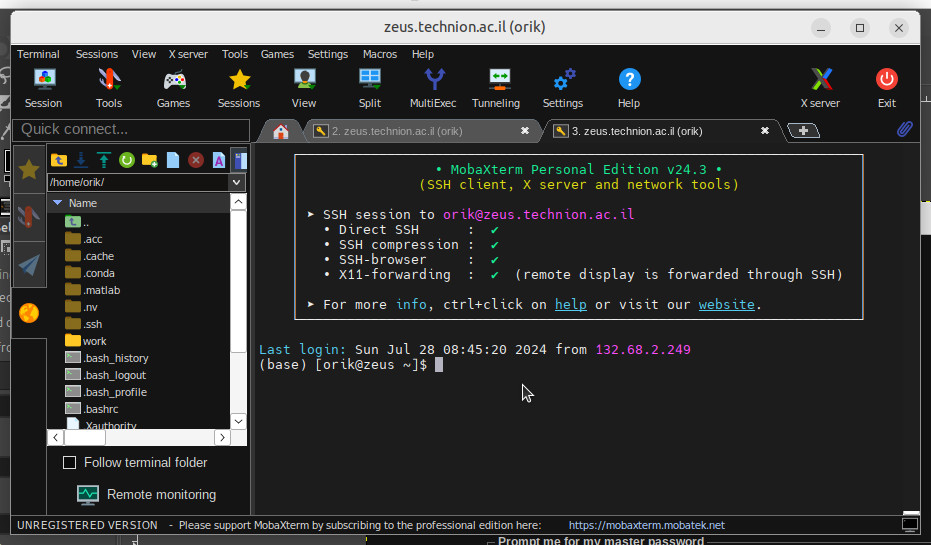
Task: Select the .bashrc file
Action: 91,409
